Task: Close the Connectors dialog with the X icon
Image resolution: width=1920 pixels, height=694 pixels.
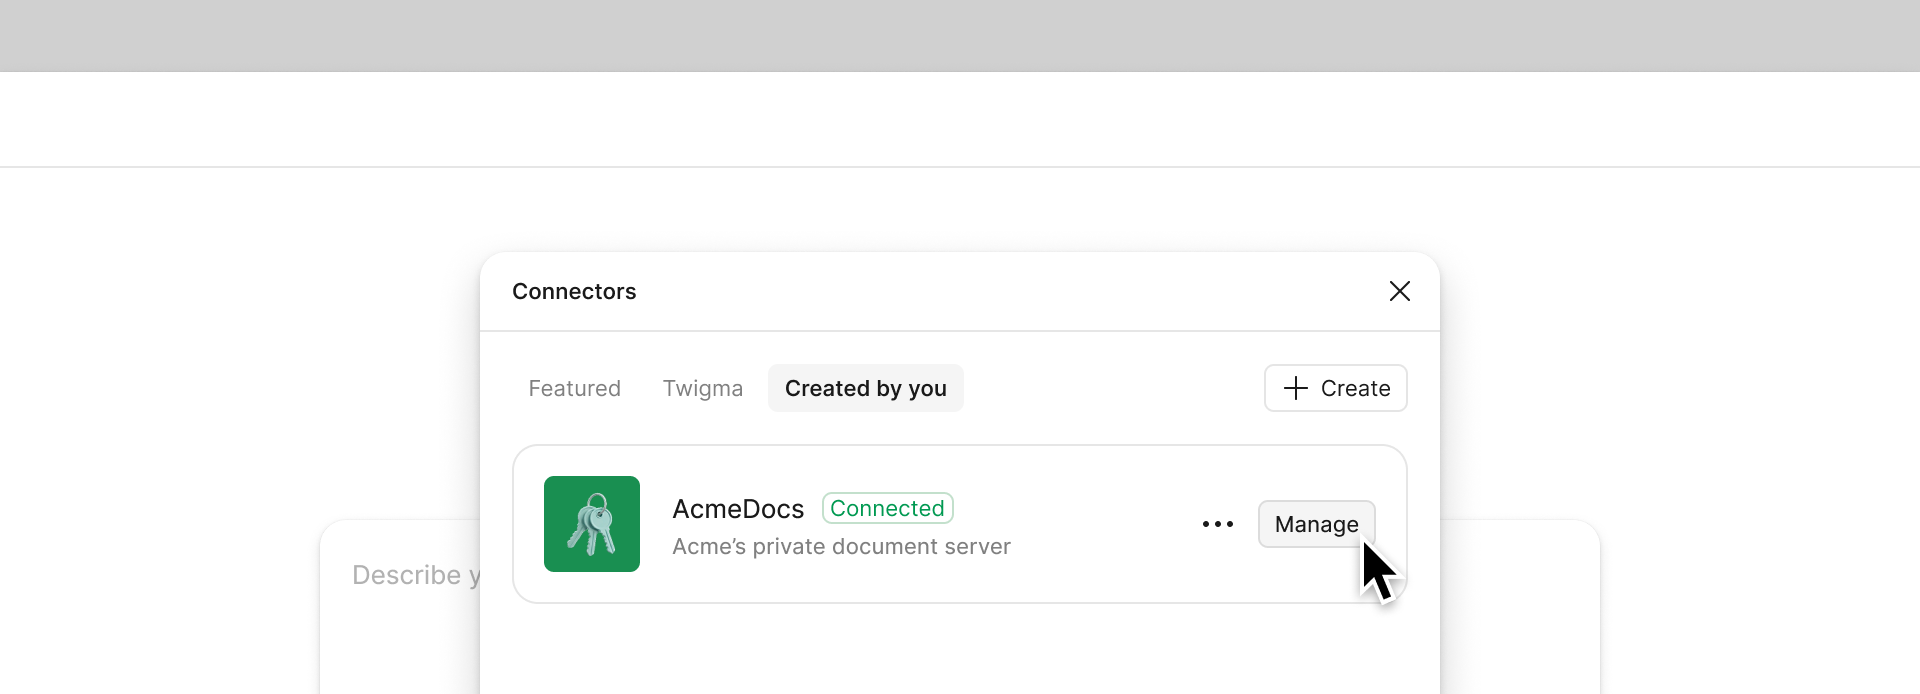Action: pos(1399,291)
